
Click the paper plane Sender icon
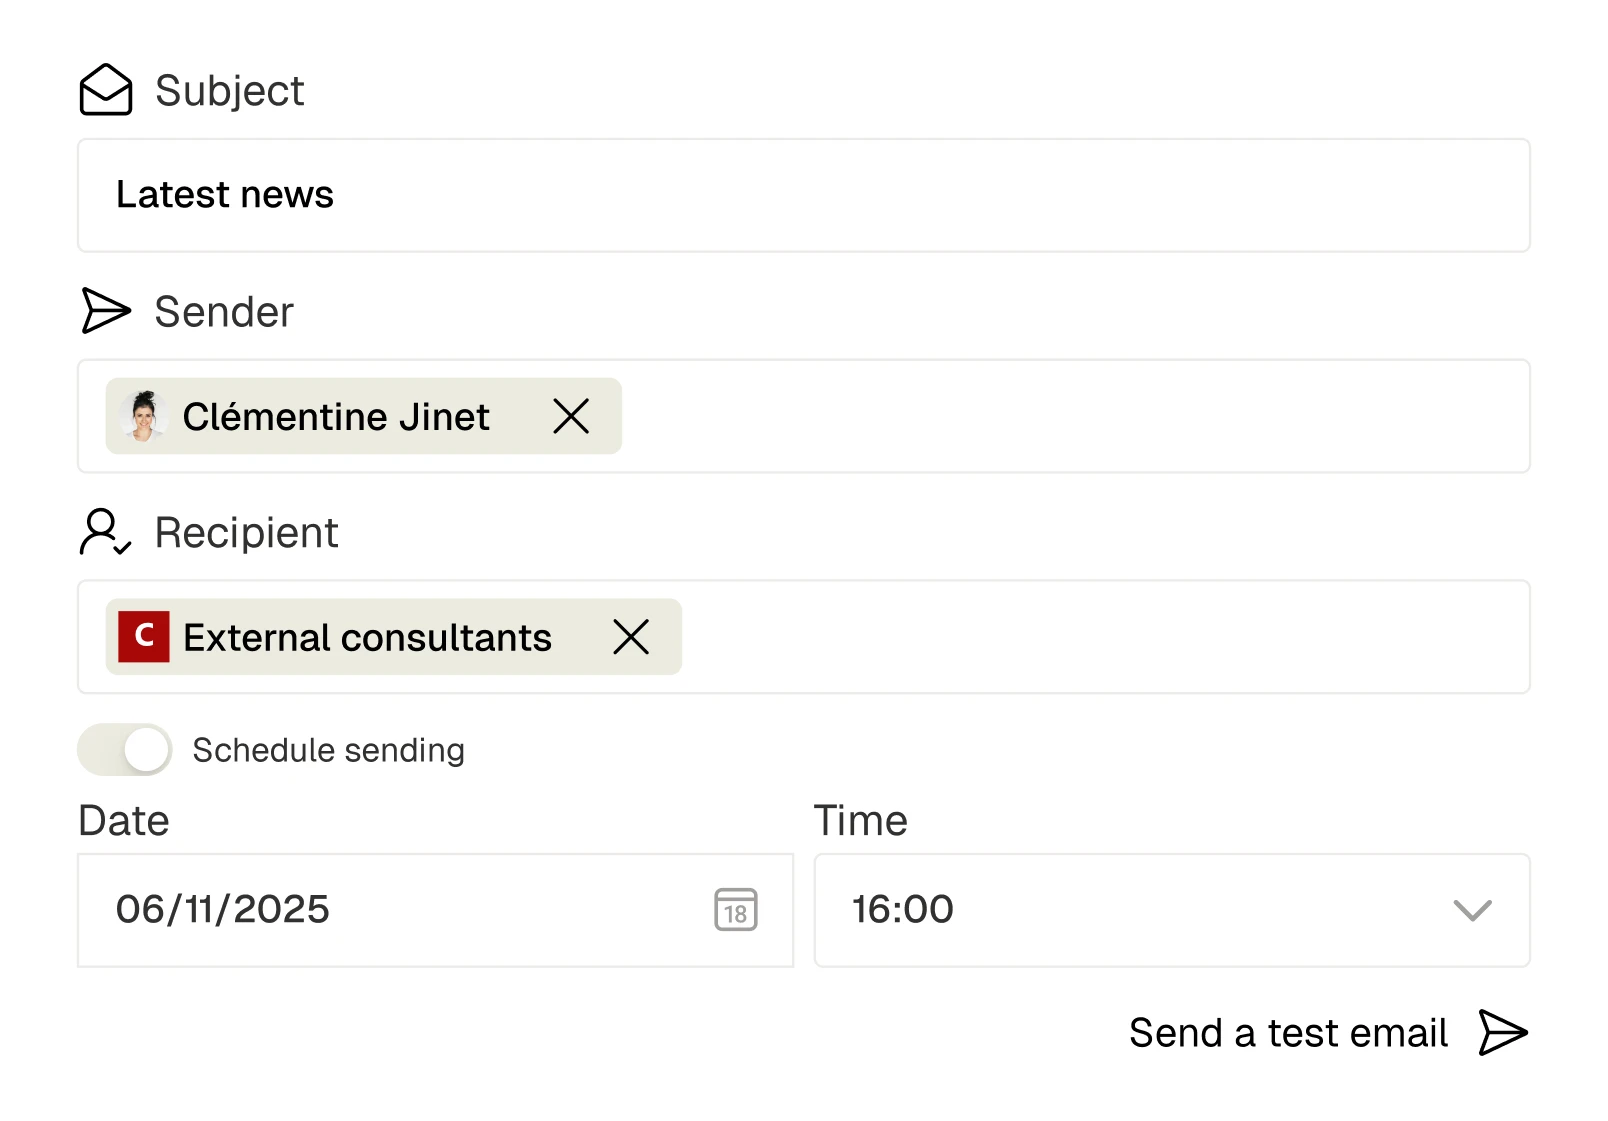point(105,311)
